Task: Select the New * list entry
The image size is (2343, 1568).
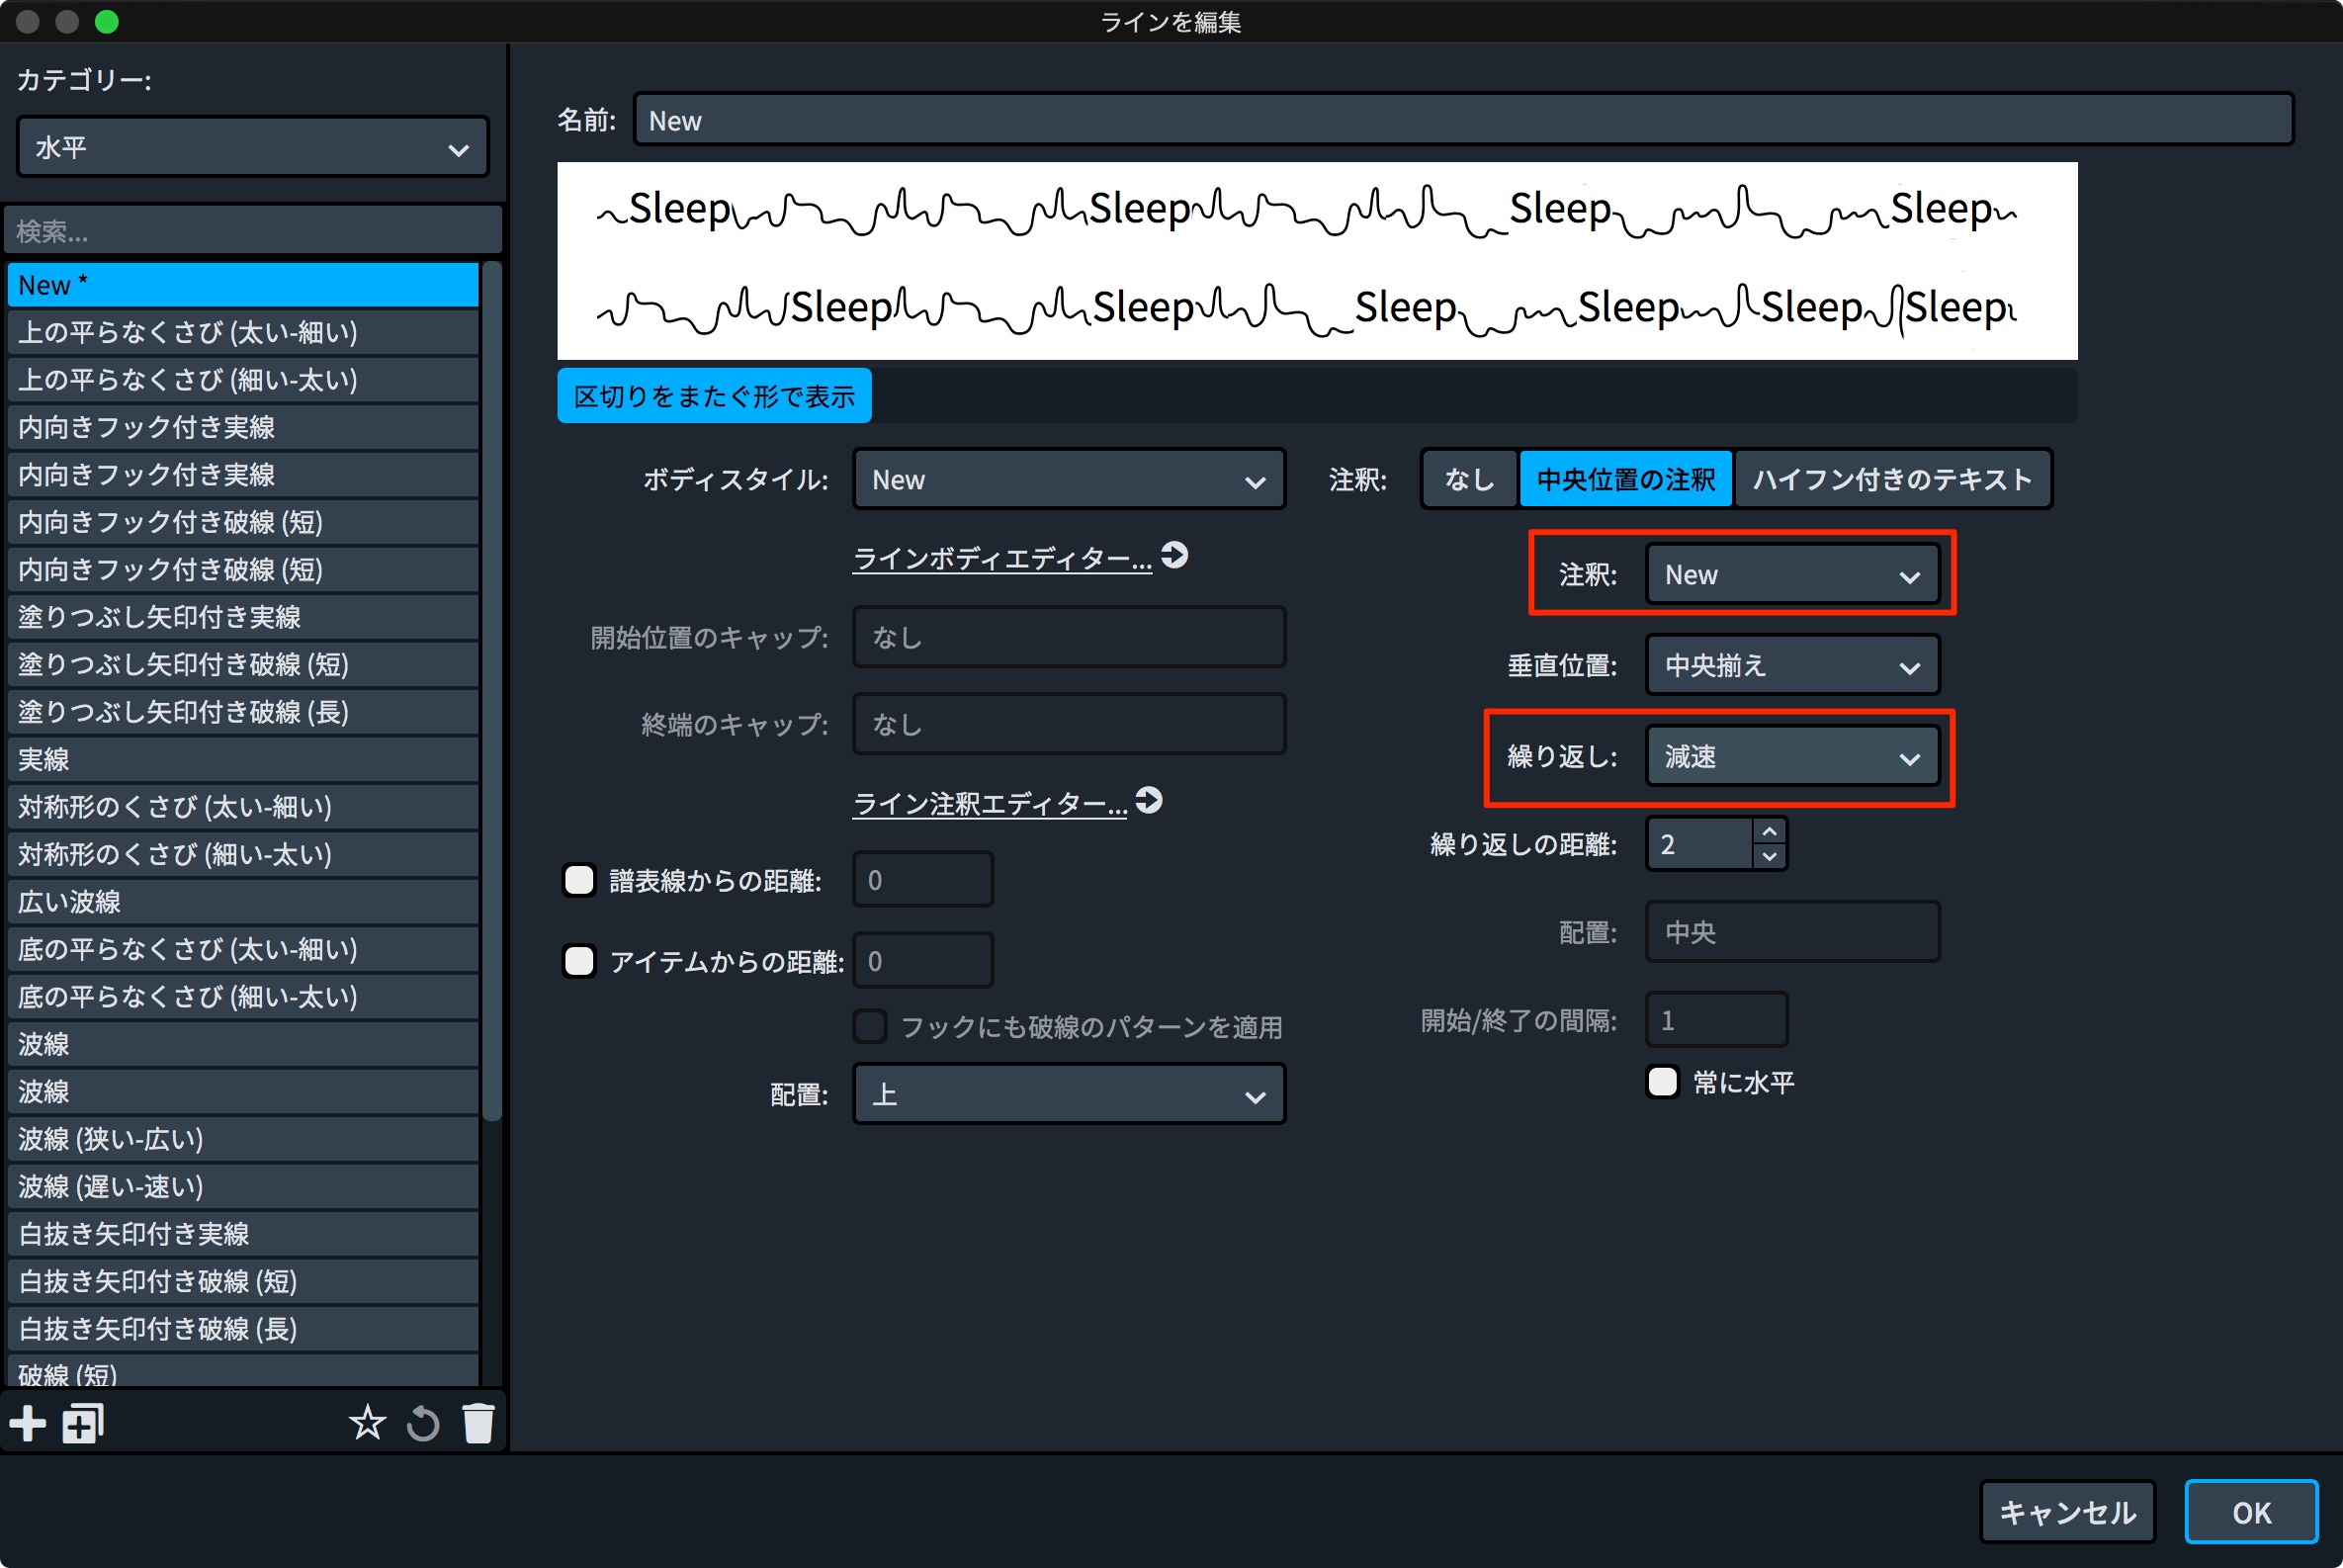Action: click(x=243, y=285)
